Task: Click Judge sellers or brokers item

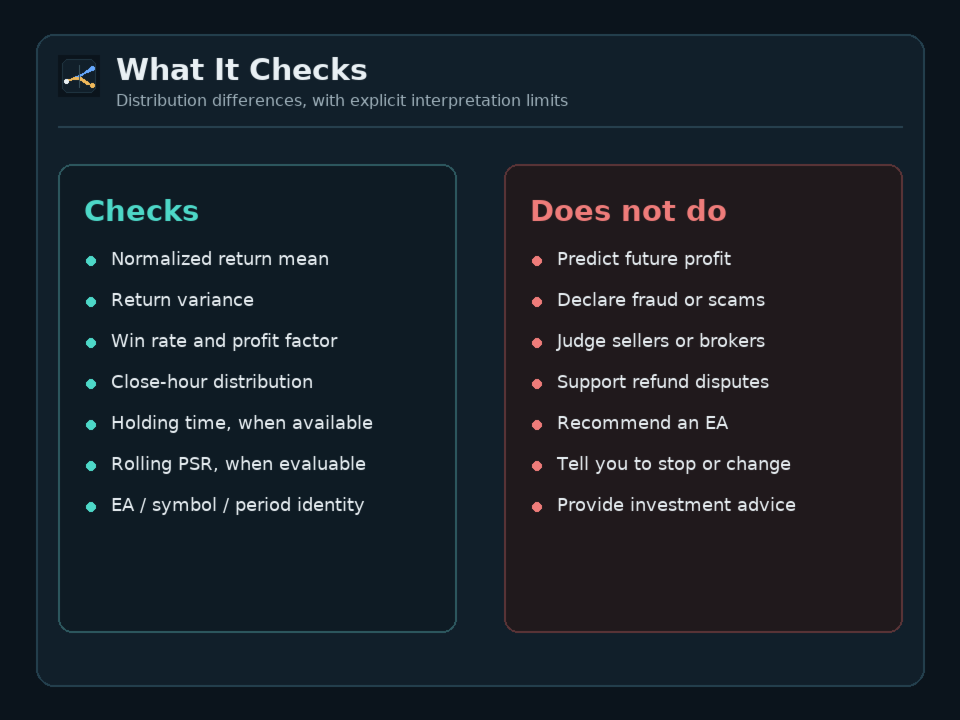Action: (x=661, y=341)
